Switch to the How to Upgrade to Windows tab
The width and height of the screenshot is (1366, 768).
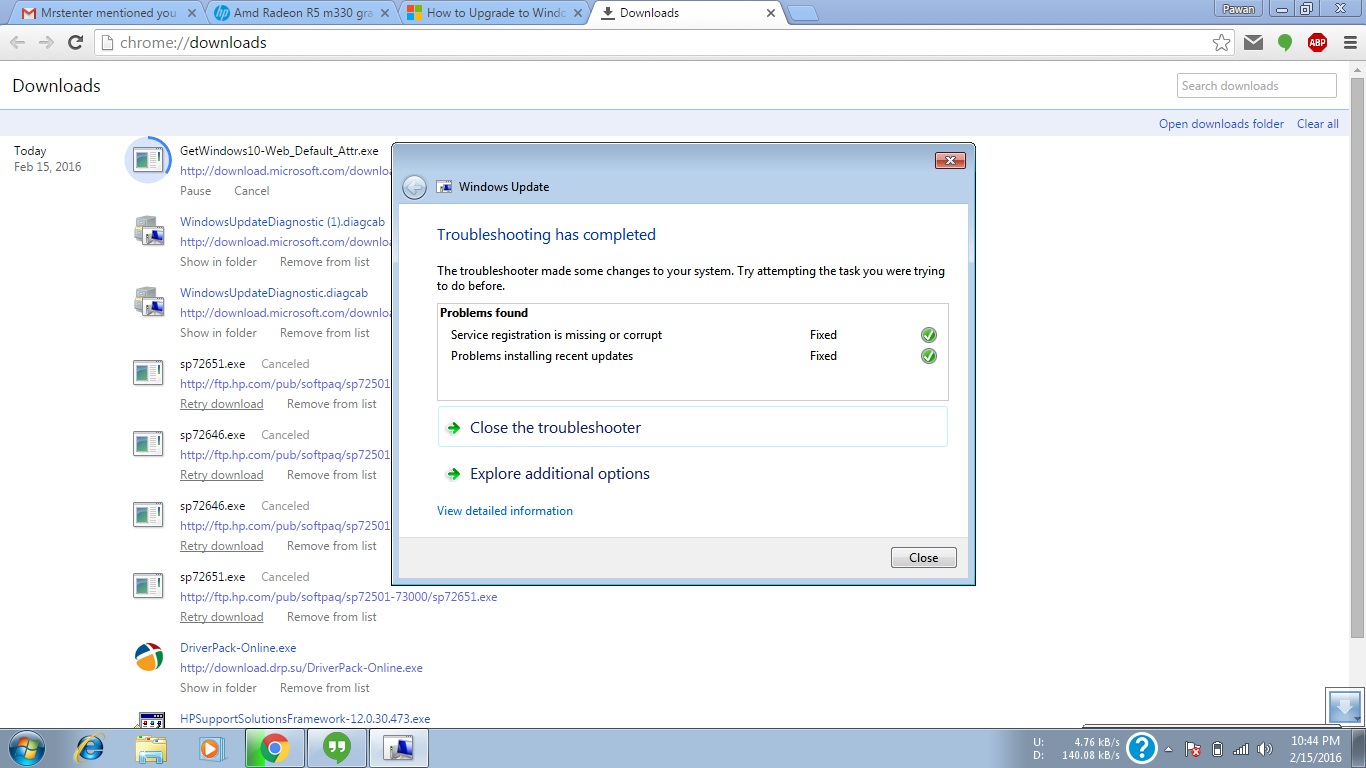[494, 13]
